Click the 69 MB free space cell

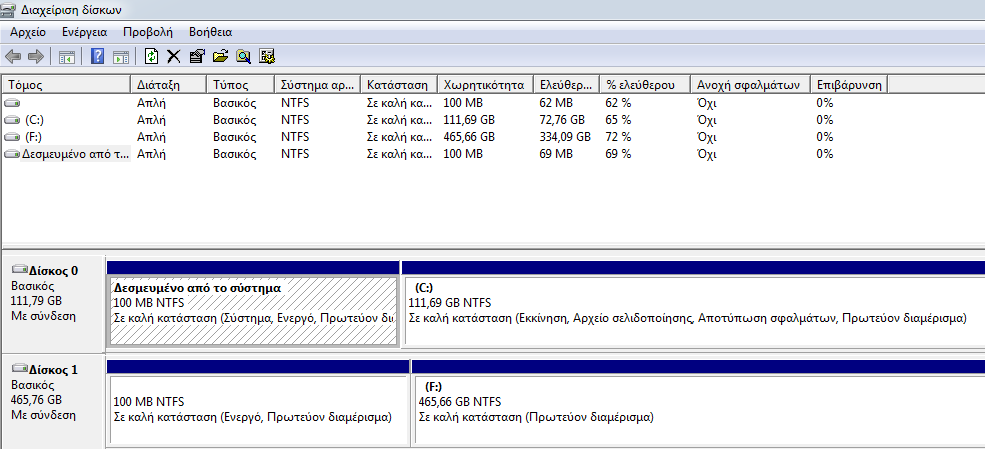click(x=556, y=154)
